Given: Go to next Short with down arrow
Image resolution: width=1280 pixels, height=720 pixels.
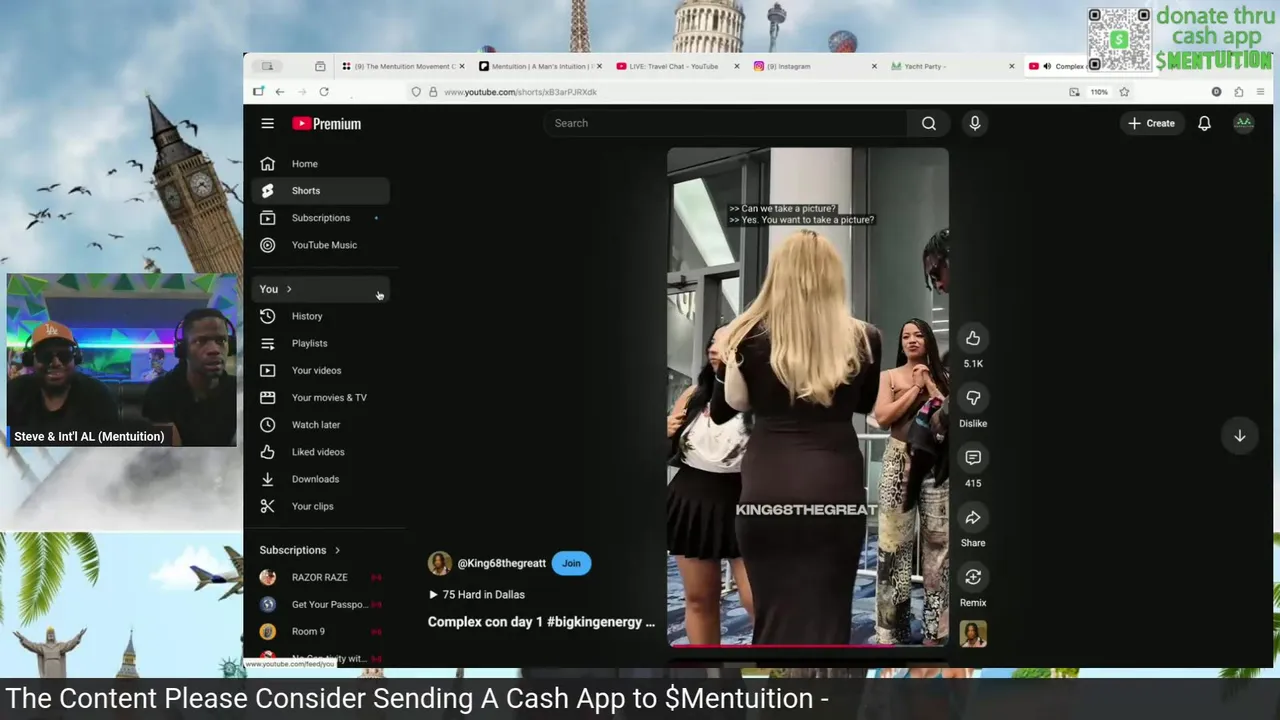Looking at the screenshot, I should [1239, 436].
